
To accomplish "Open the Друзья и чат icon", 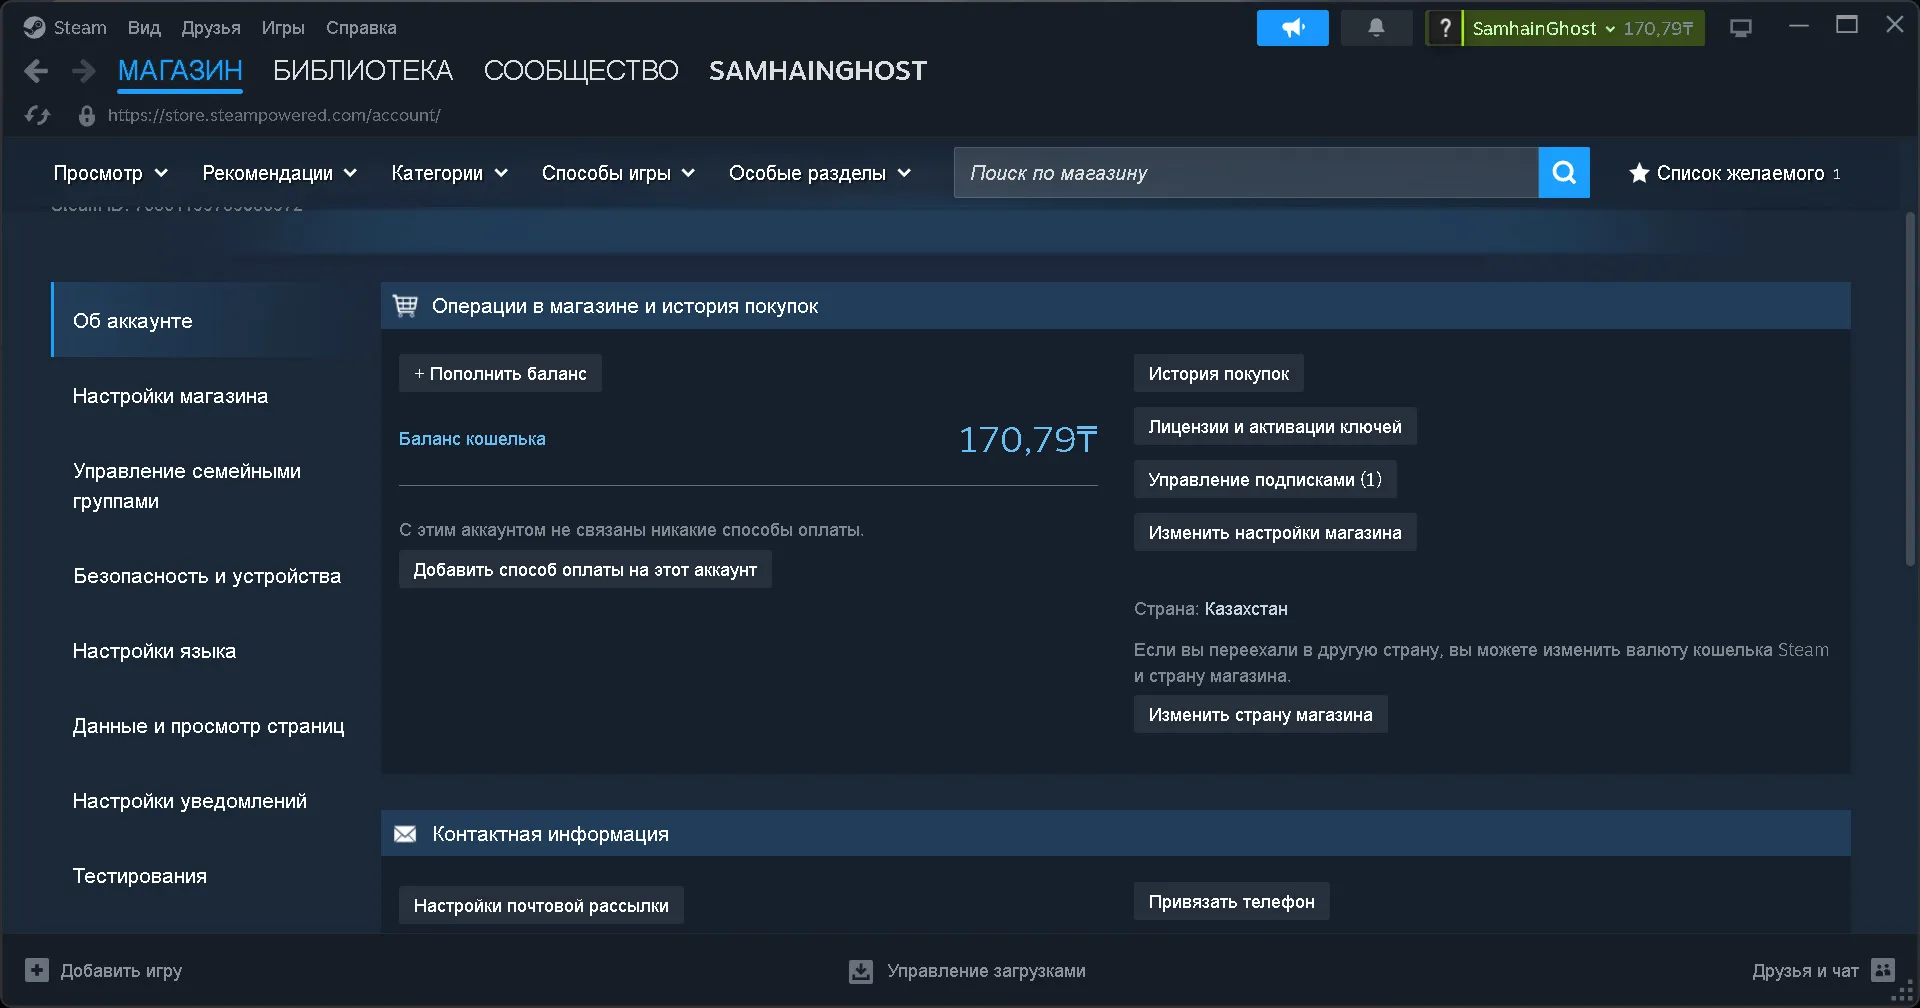I will (1883, 970).
